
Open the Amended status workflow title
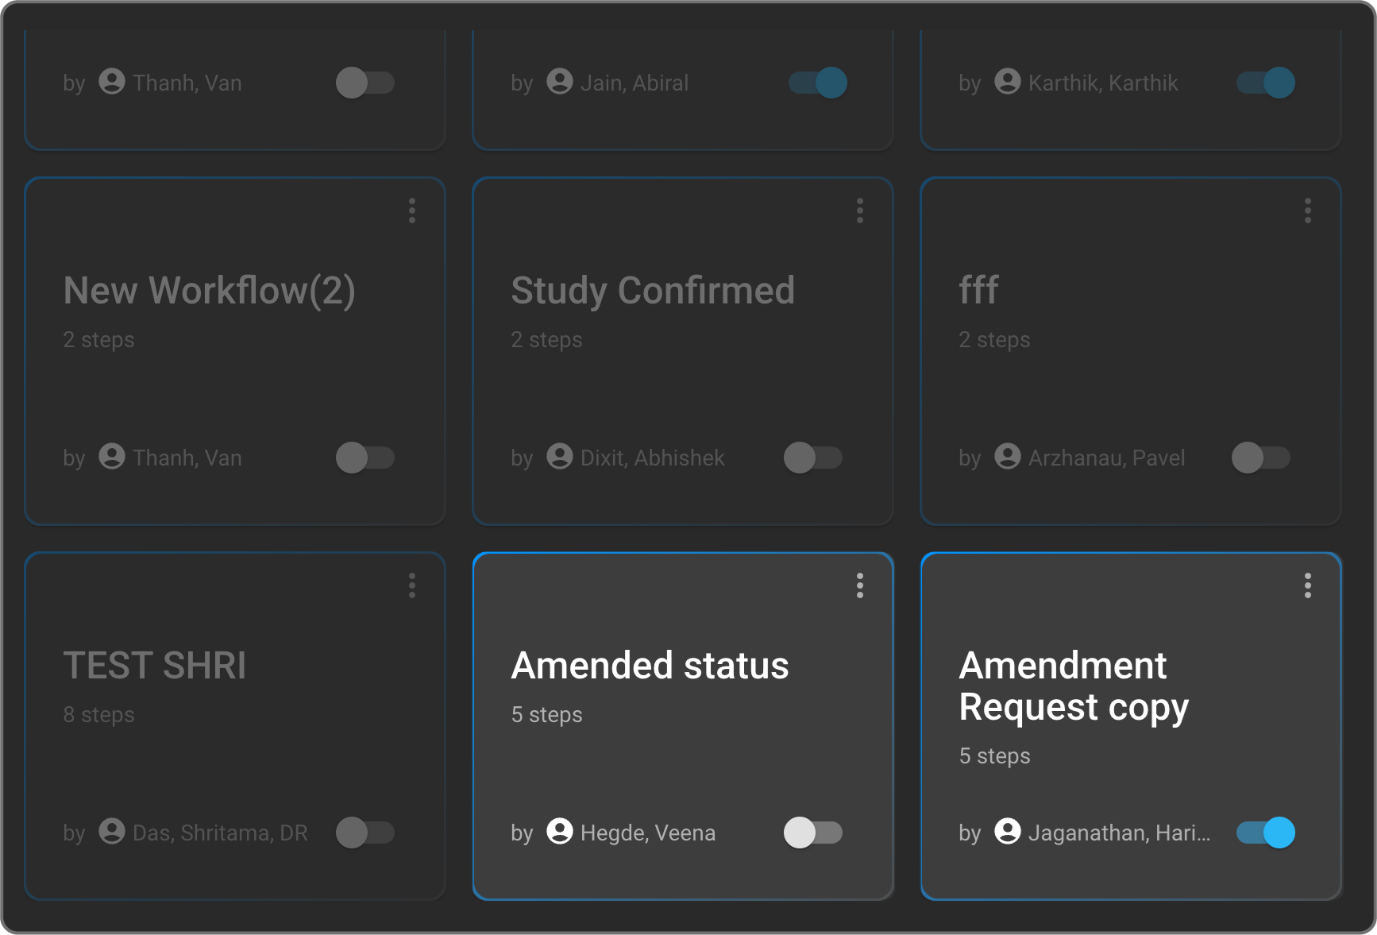pyautogui.click(x=650, y=666)
